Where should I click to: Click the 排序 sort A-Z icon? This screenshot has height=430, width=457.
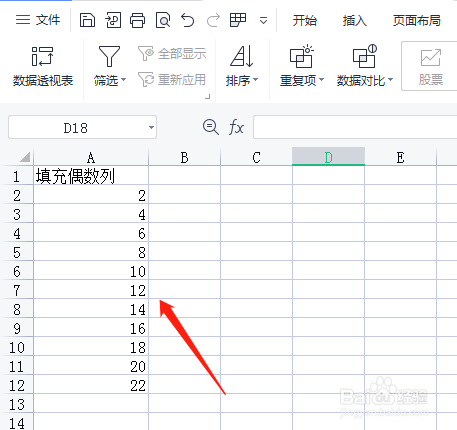pos(242,56)
